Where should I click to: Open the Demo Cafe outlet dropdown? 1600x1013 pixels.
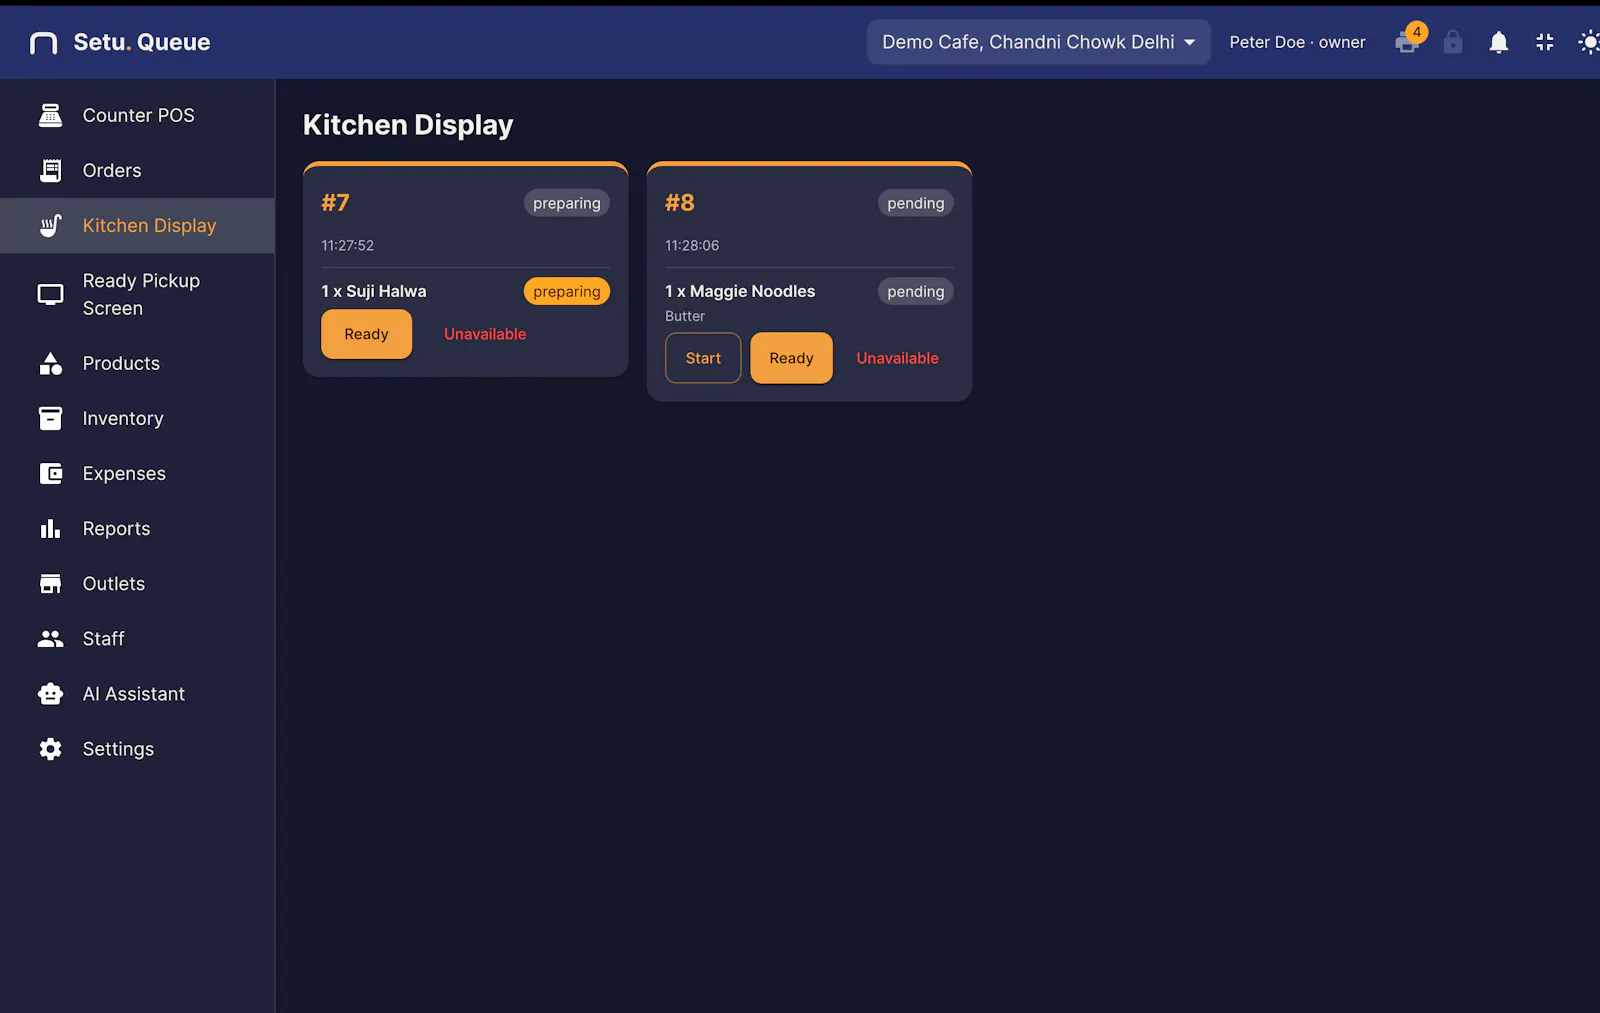[1038, 42]
